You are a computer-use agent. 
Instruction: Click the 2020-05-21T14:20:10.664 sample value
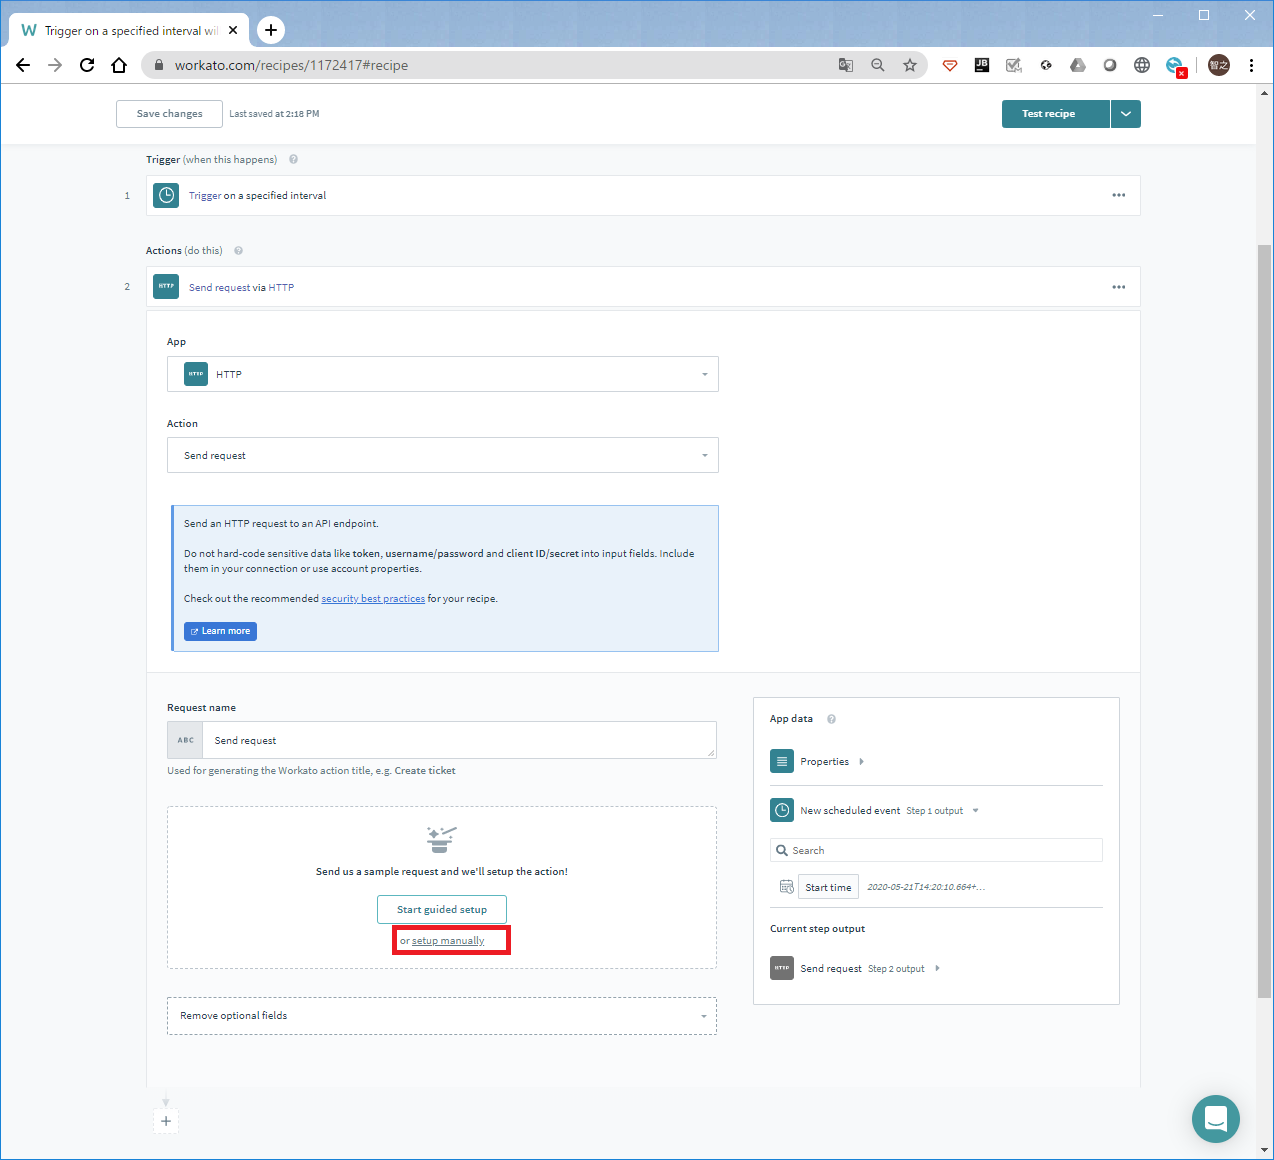(x=926, y=887)
